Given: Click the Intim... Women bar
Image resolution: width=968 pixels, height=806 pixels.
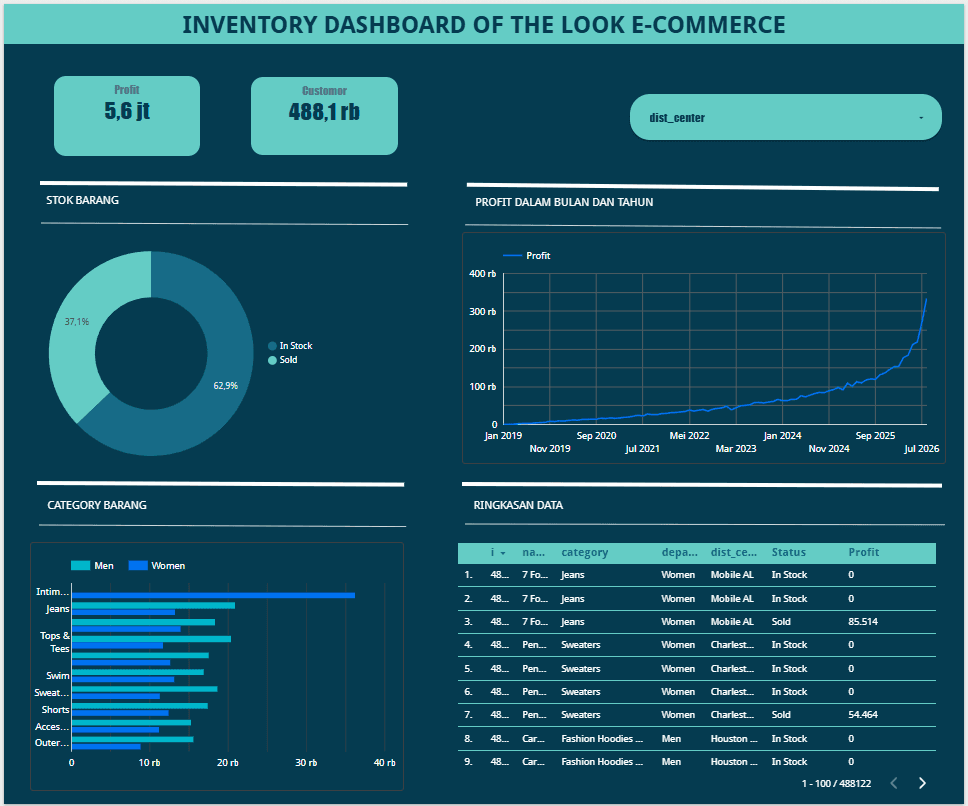Looking at the screenshot, I should [213, 596].
